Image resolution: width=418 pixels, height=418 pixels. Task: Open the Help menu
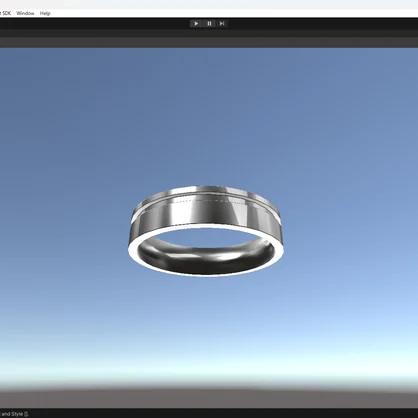[x=45, y=13]
